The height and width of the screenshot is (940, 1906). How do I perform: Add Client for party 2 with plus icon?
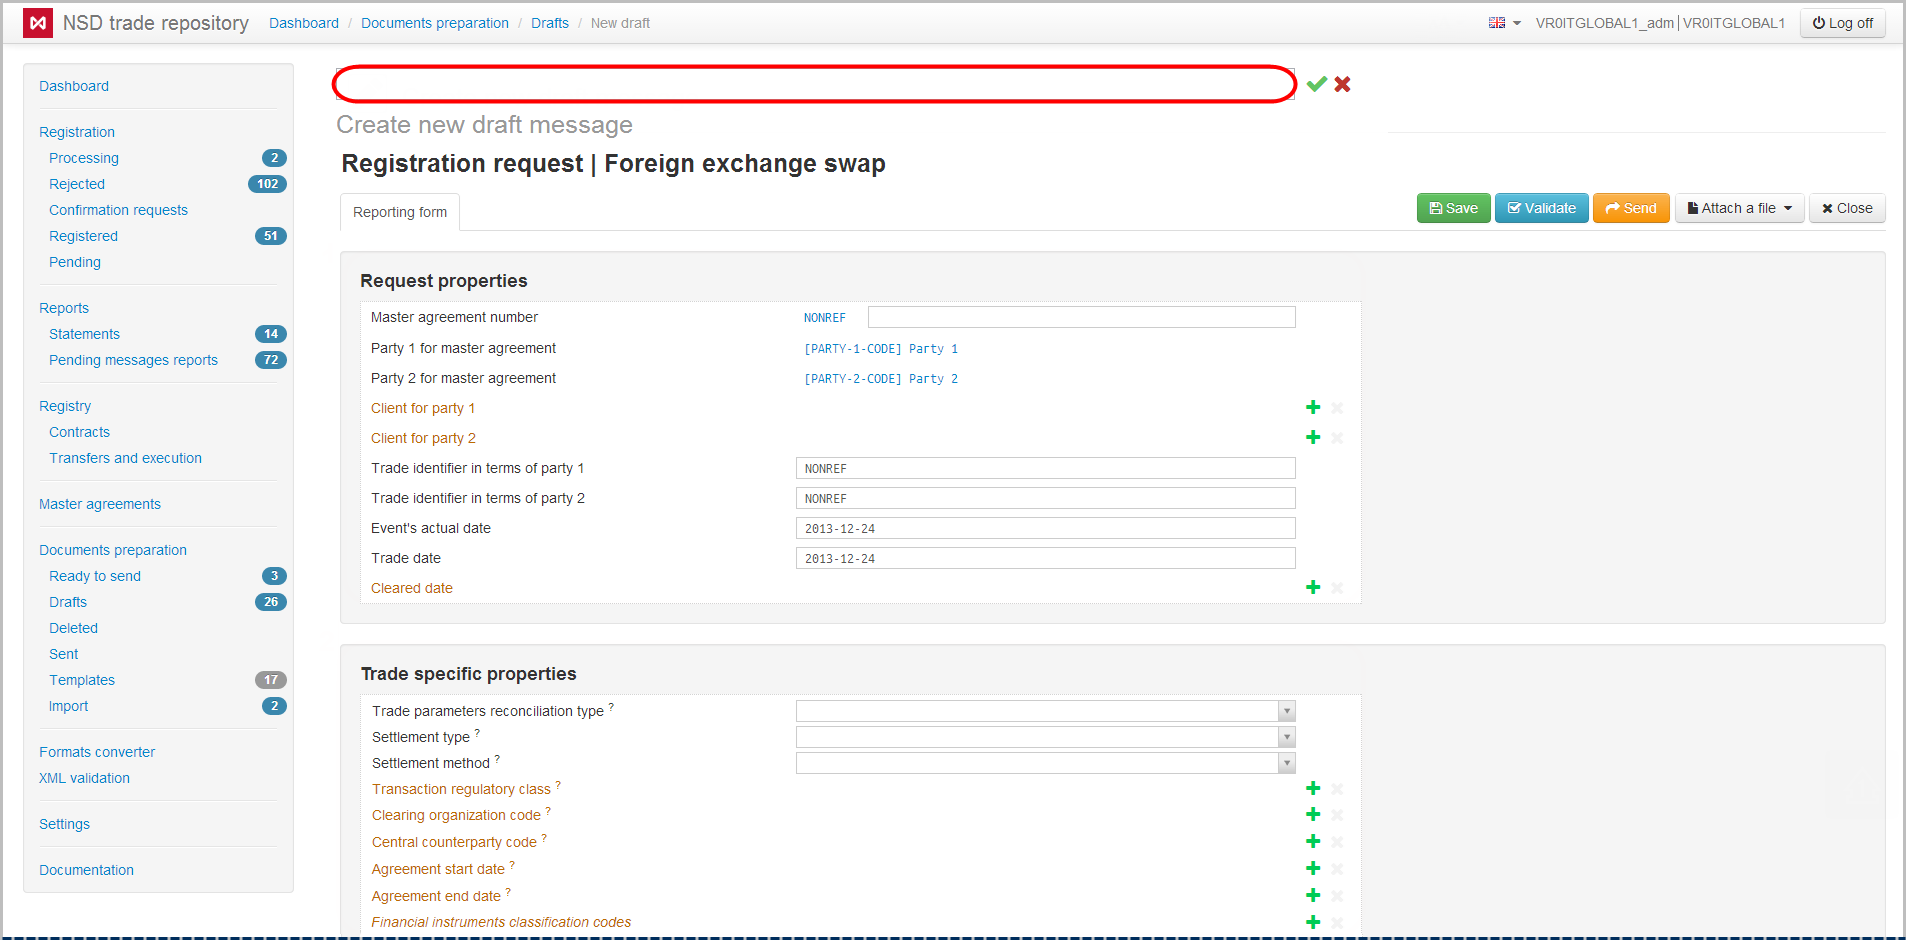[x=1313, y=438]
